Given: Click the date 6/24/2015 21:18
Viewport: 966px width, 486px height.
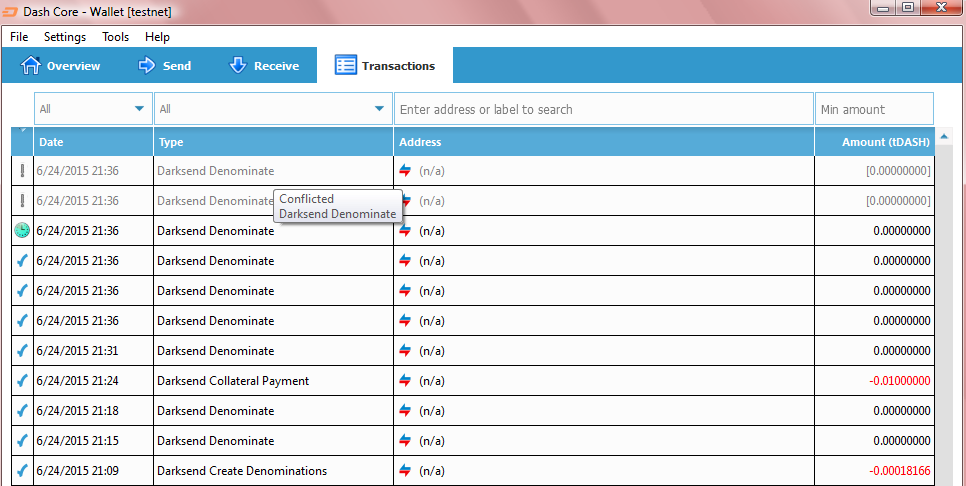Looking at the screenshot, I should [78, 411].
